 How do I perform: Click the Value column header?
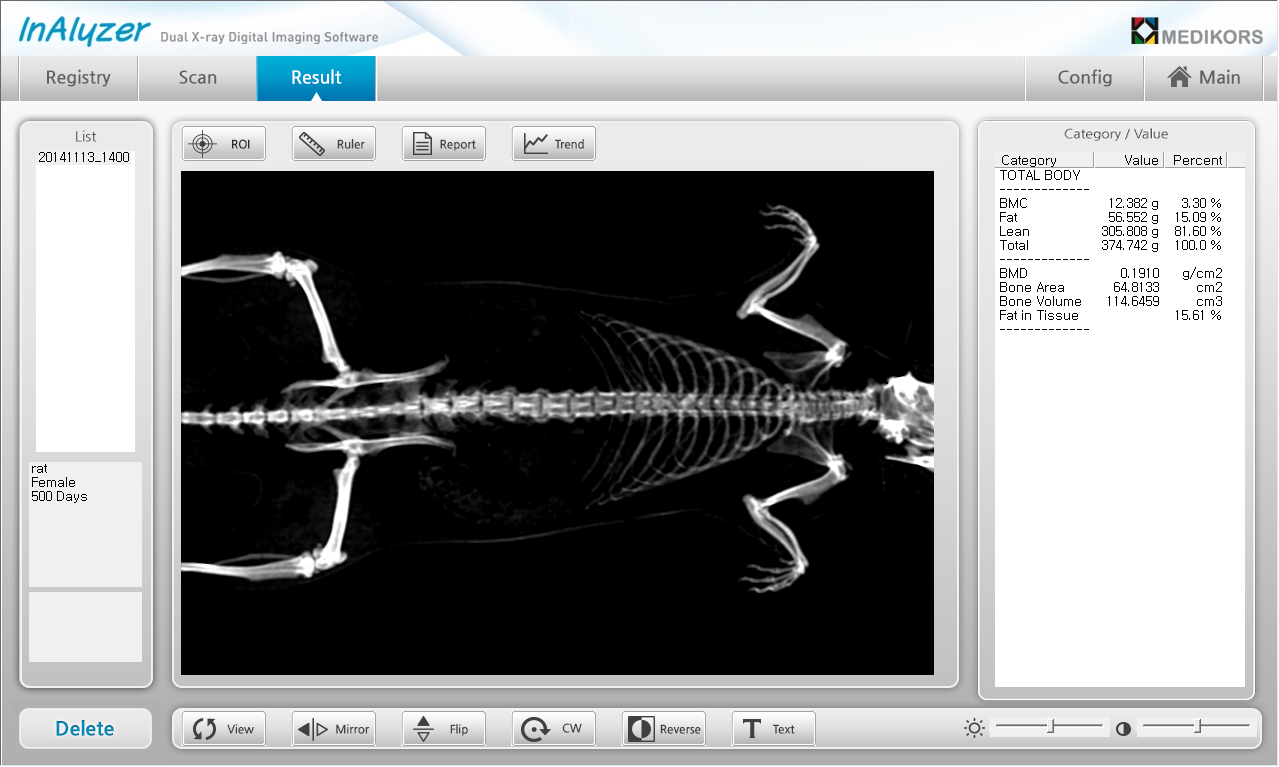pos(1130,160)
